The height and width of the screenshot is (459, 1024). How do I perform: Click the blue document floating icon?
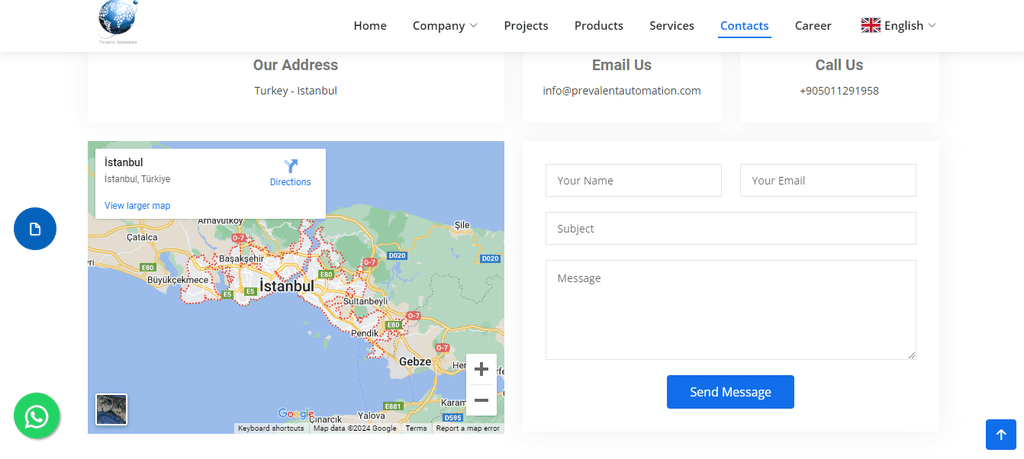(35, 229)
